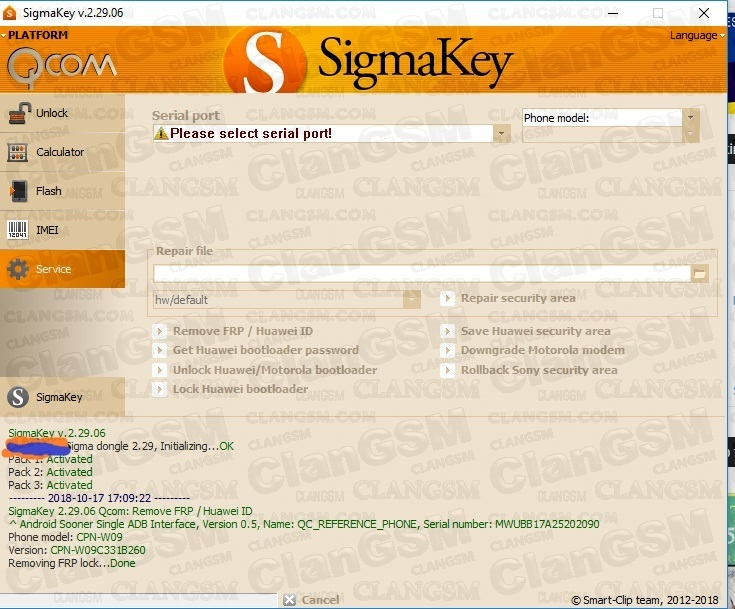The height and width of the screenshot is (609, 735).
Task: Click the Repair file path field
Action: click(x=422, y=273)
